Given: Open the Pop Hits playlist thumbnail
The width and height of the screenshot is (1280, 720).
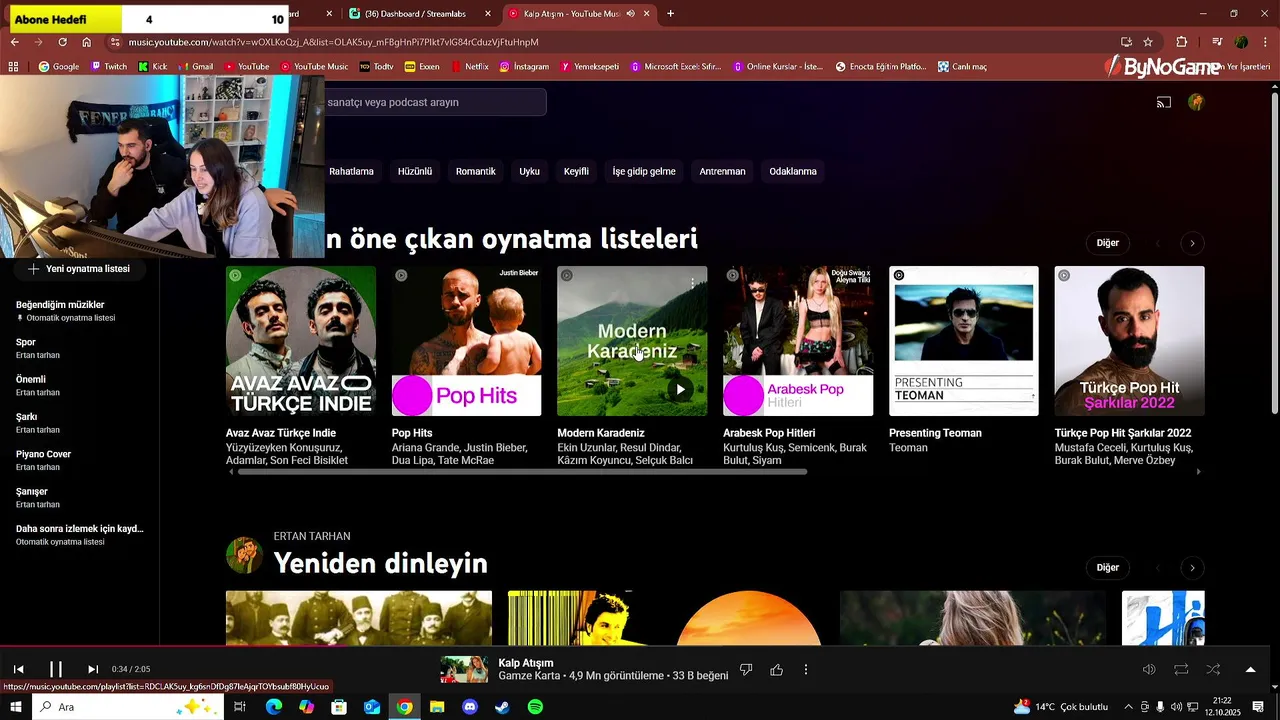Looking at the screenshot, I should pyautogui.click(x=466, y=341).
